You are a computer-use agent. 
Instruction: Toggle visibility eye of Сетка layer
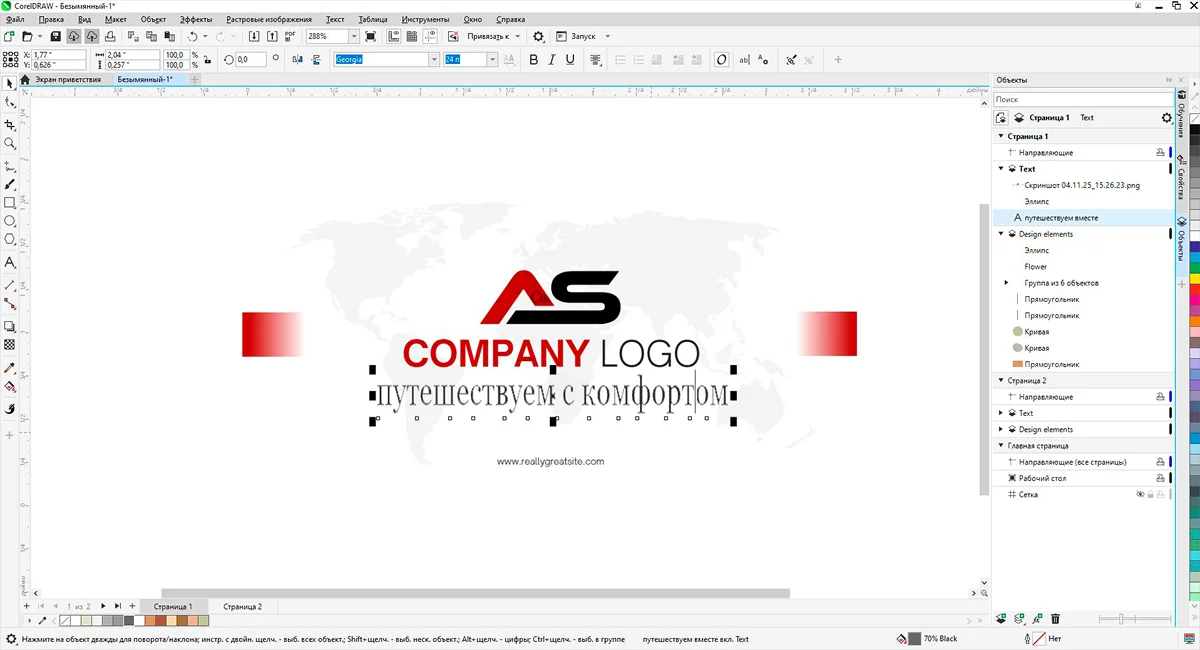(x=1140, y=495)
